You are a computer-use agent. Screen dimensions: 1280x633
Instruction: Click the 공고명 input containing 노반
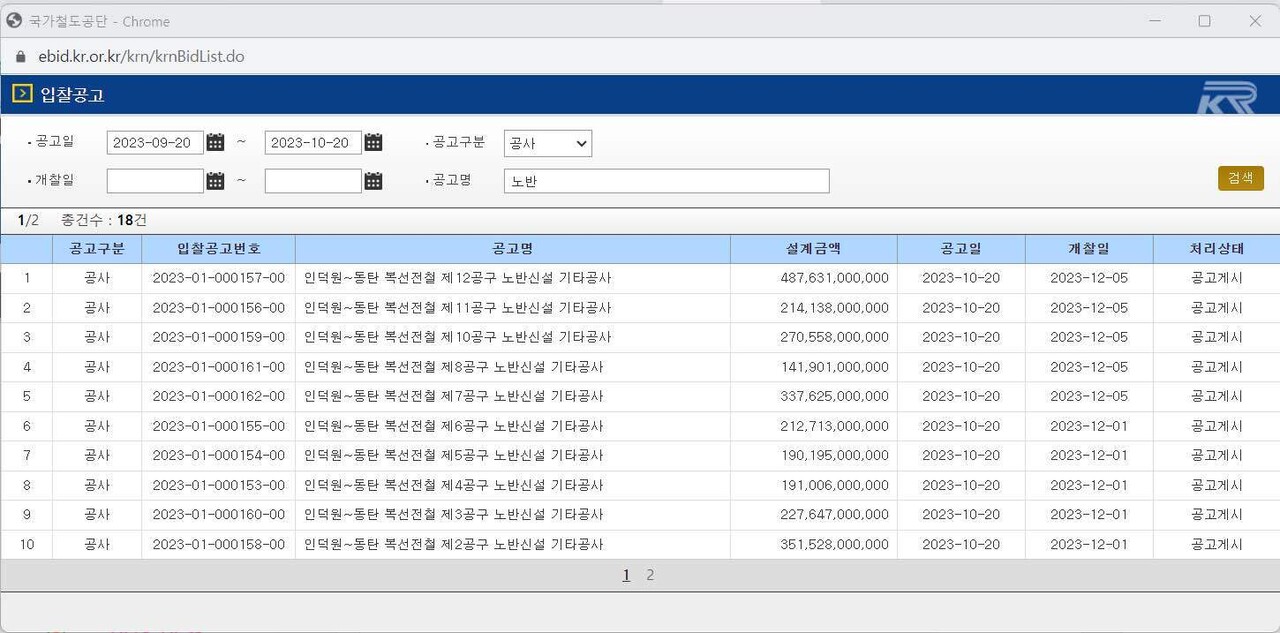[666, 181]
